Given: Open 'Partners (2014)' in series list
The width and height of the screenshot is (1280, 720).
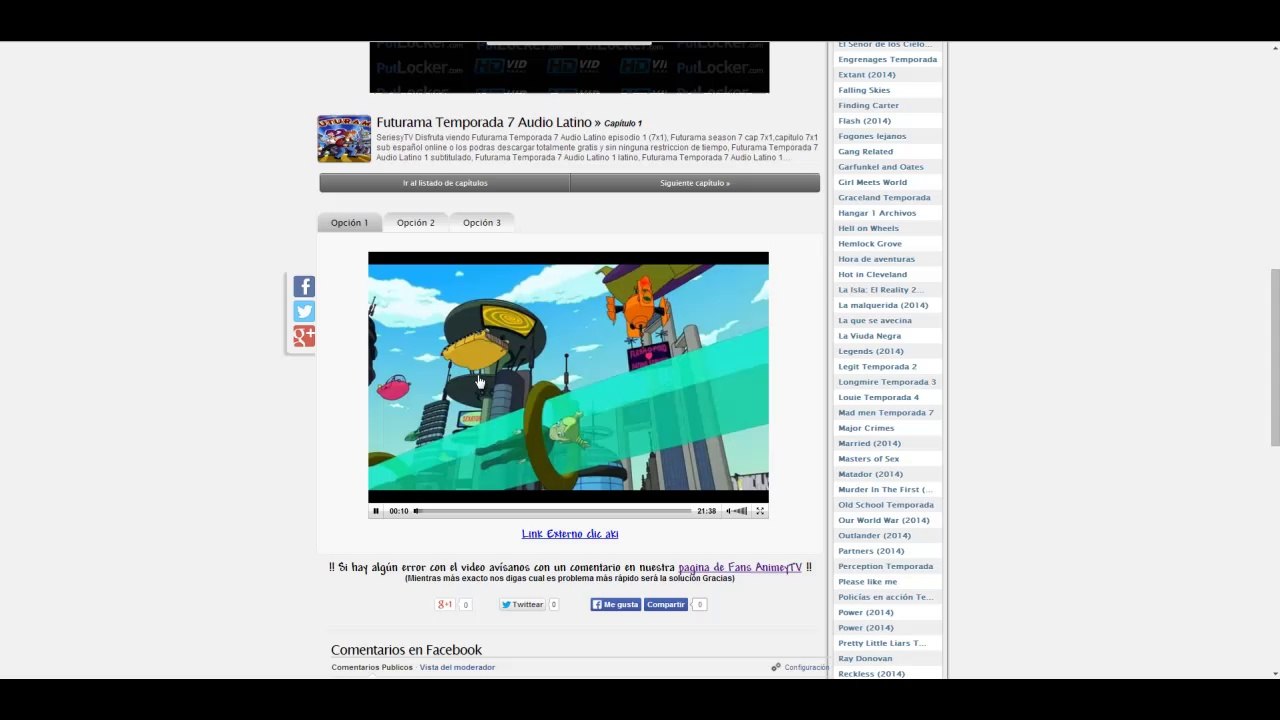Looking at the screenshot, I should tap(871, 551).
